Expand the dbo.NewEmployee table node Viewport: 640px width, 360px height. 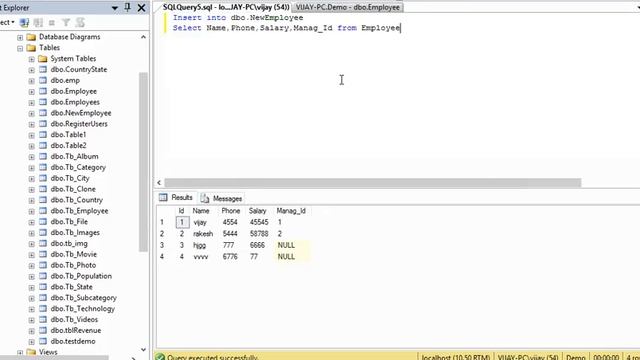click(31, 113)
